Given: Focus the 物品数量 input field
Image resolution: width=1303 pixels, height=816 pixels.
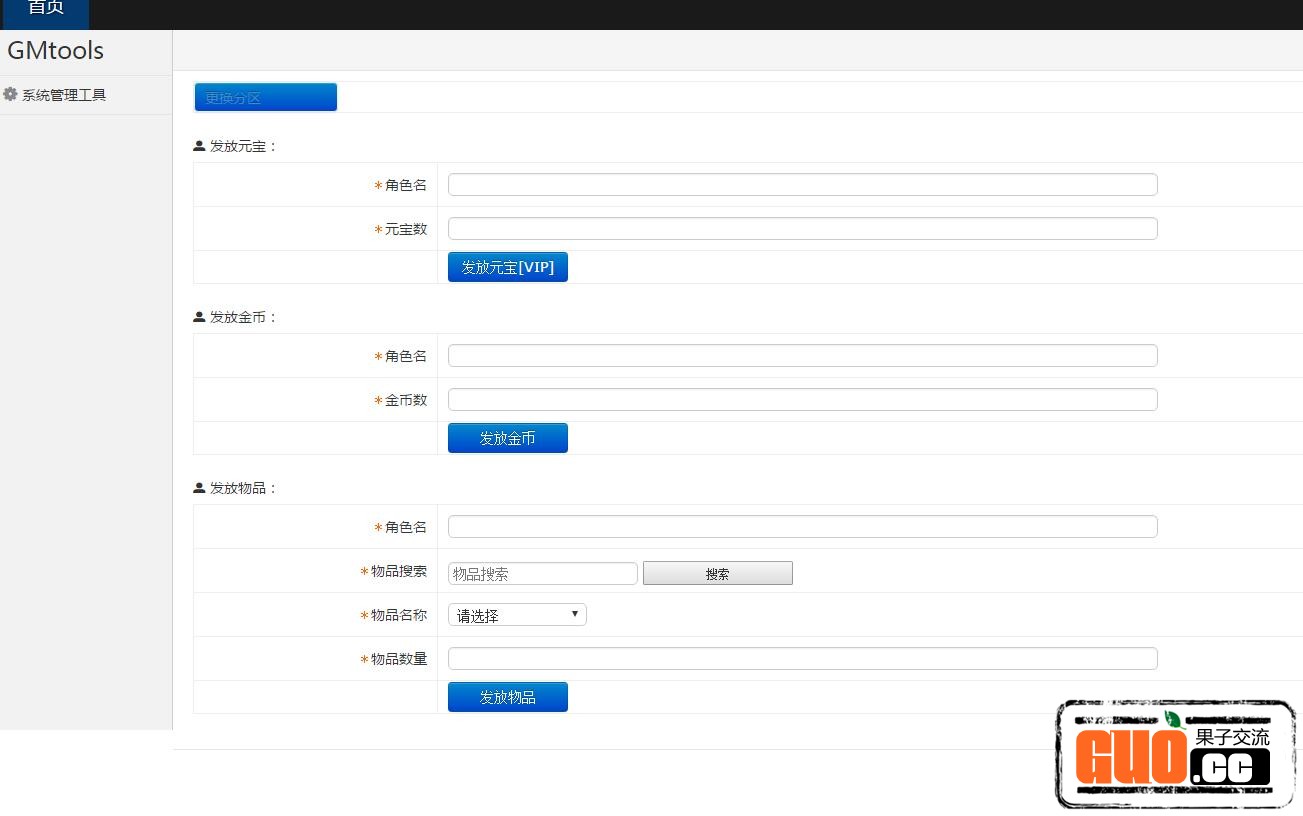Looking at the screenshot, I should tap(802, 659).
